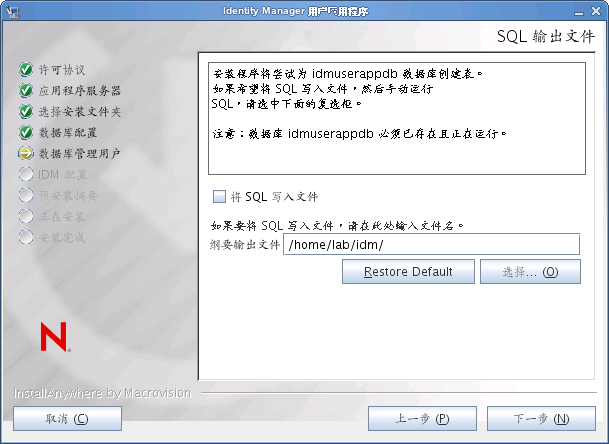Click the 选择... (O) browse button
Image resolution: width=609 pixels, height=444 pixels.
pyautogui.click(x=530, y=272)
